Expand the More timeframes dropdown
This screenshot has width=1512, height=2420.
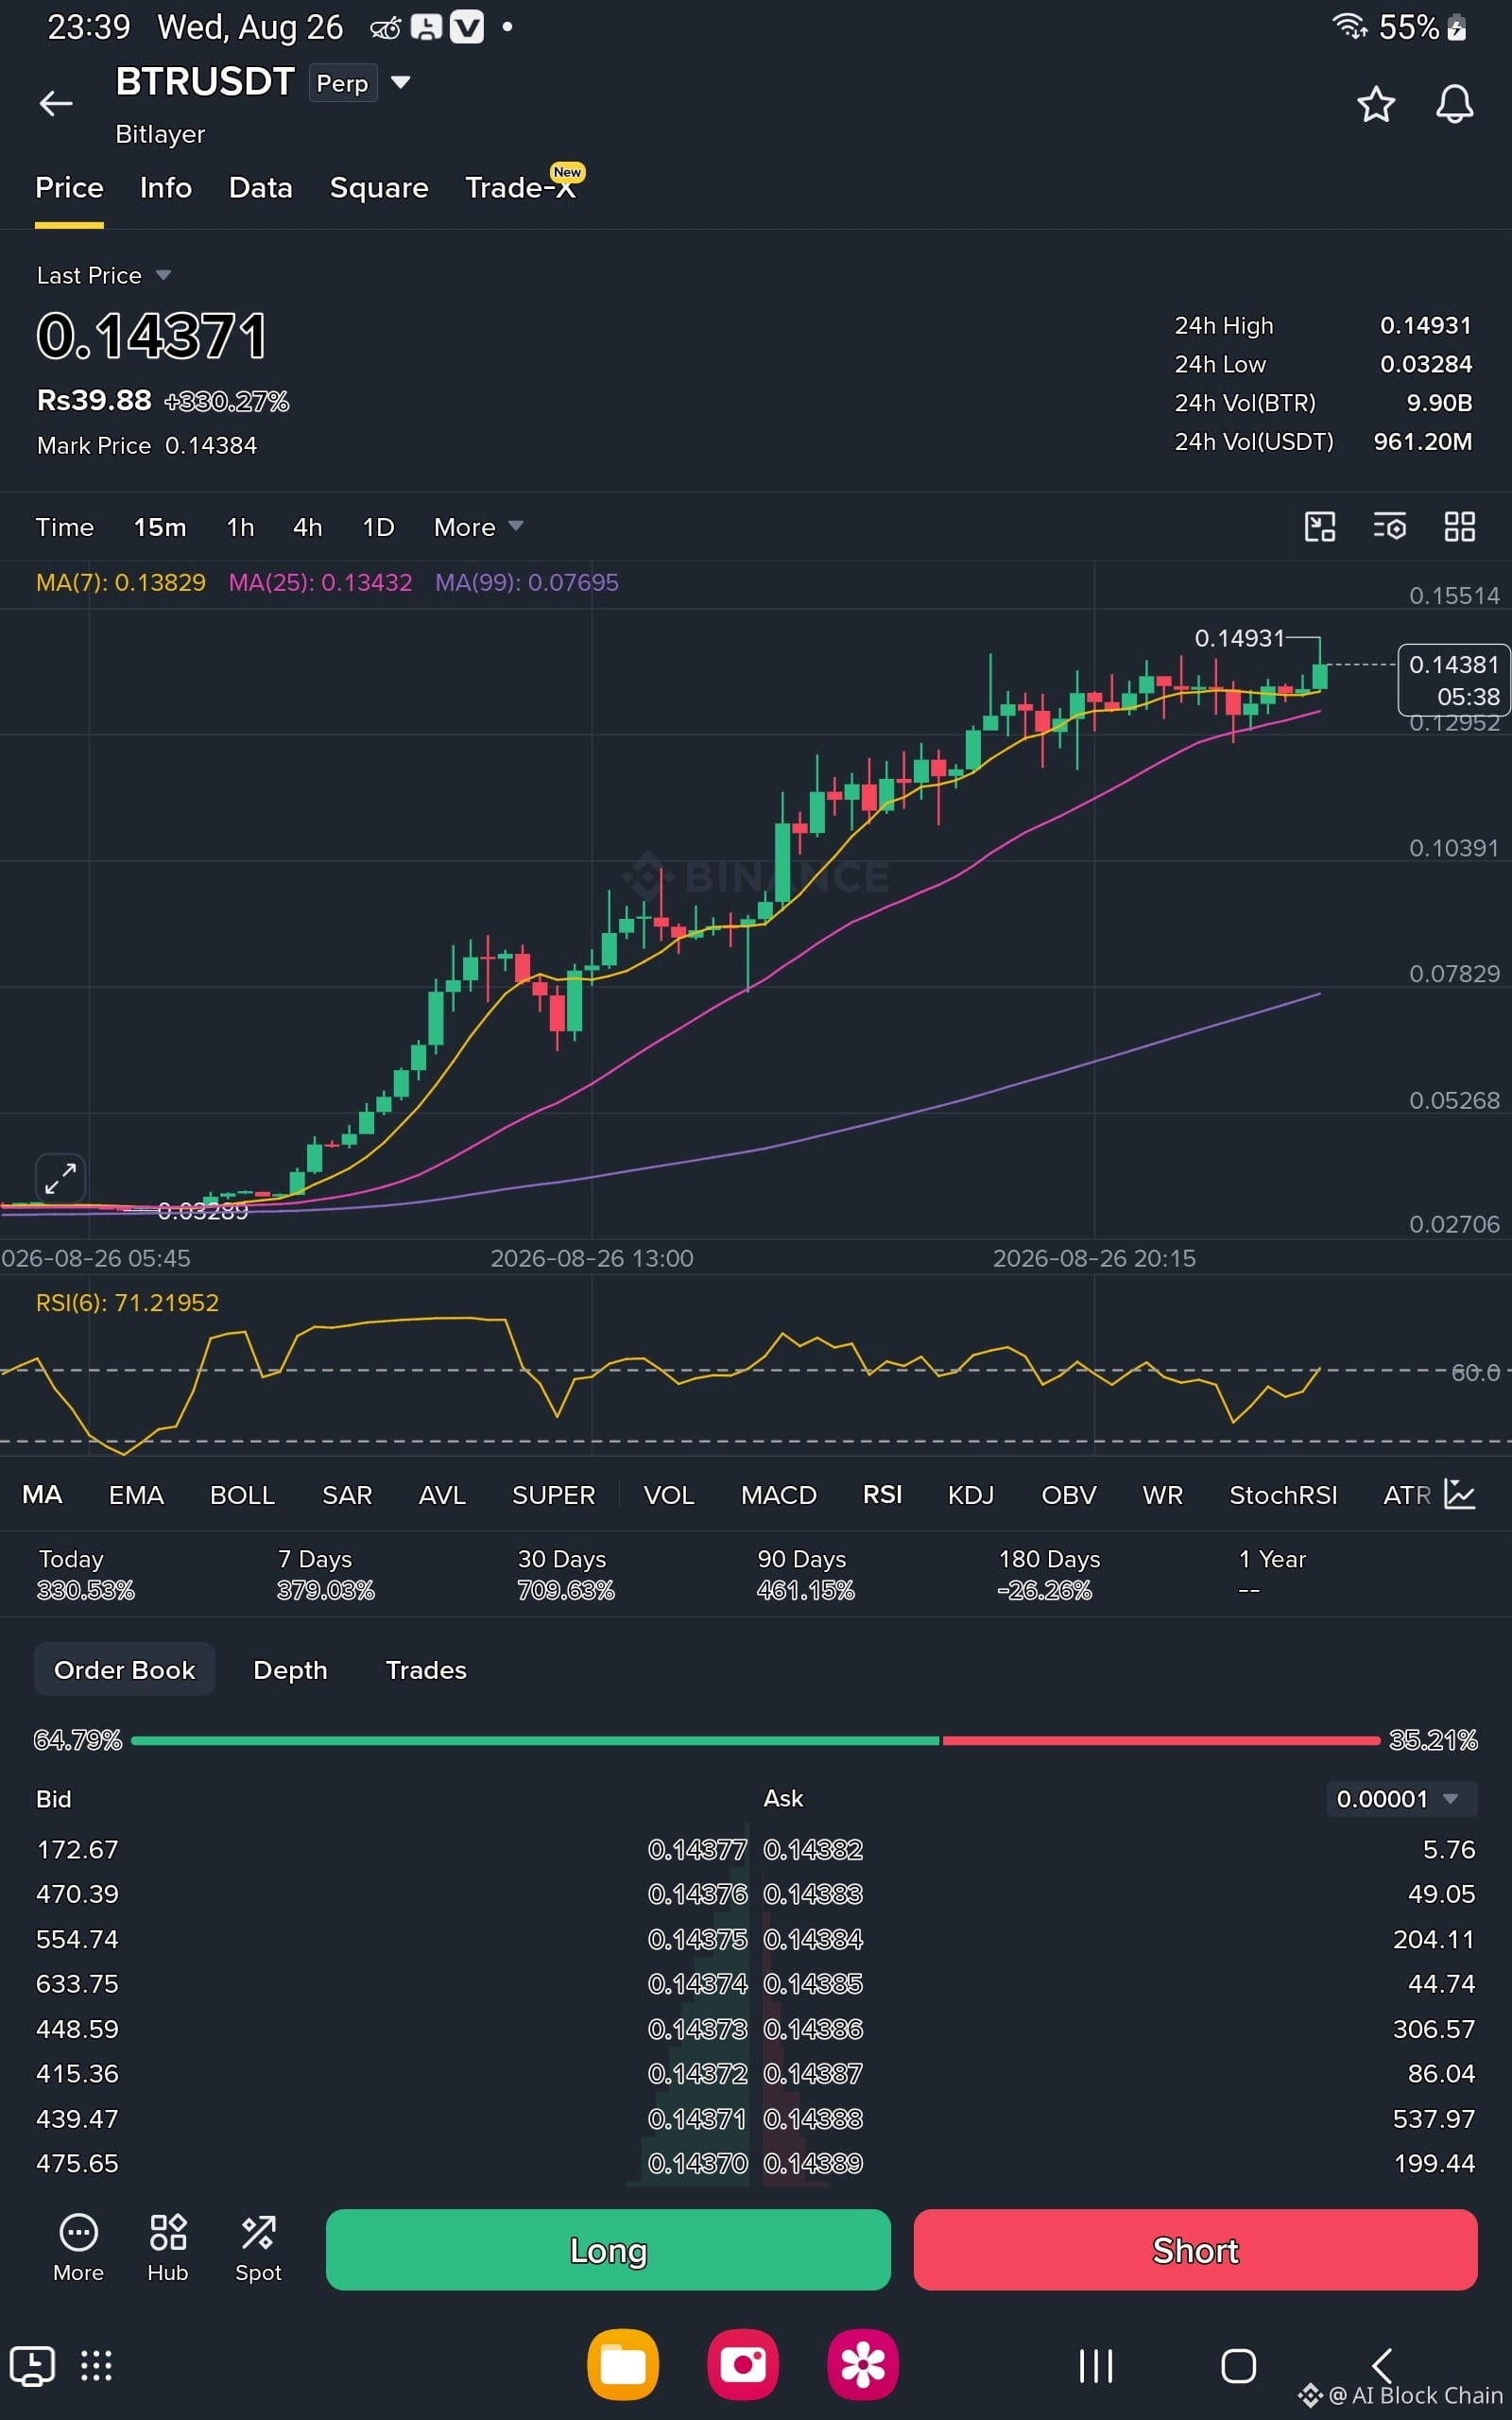[479, 527]
